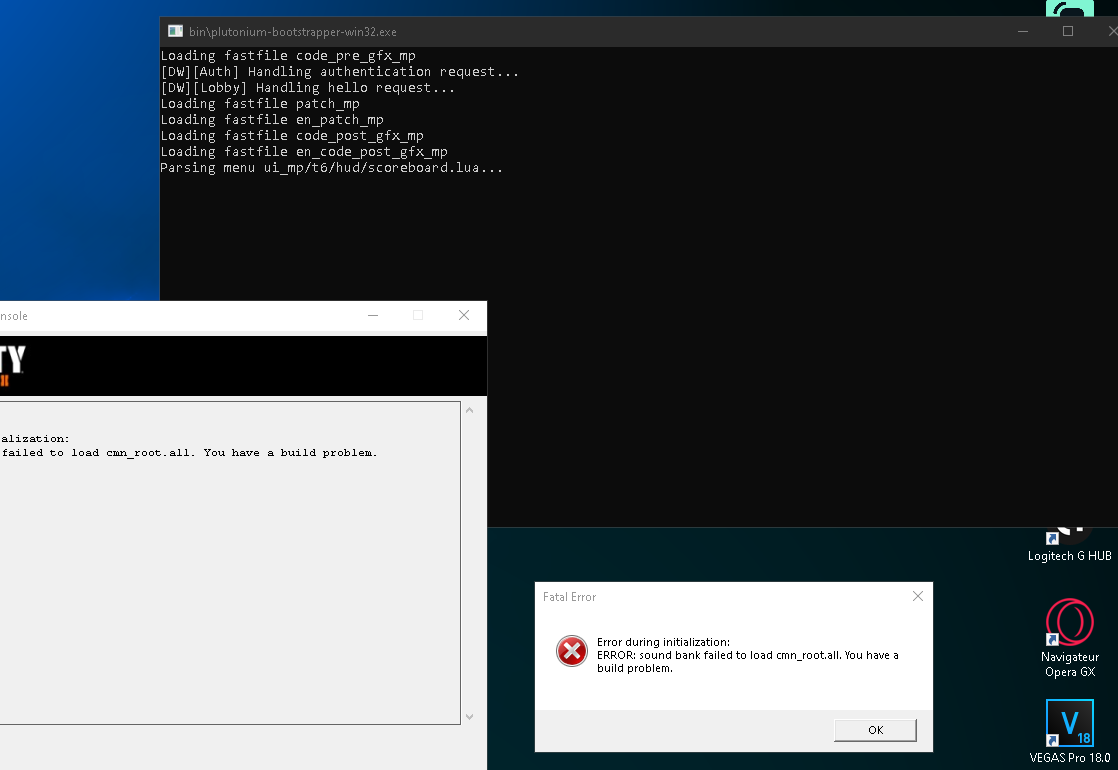Click the sound bank error message text
Image resolution: width=1118 pixels, height=770 pixels.
pyautogui.click(x=747, y=655)
